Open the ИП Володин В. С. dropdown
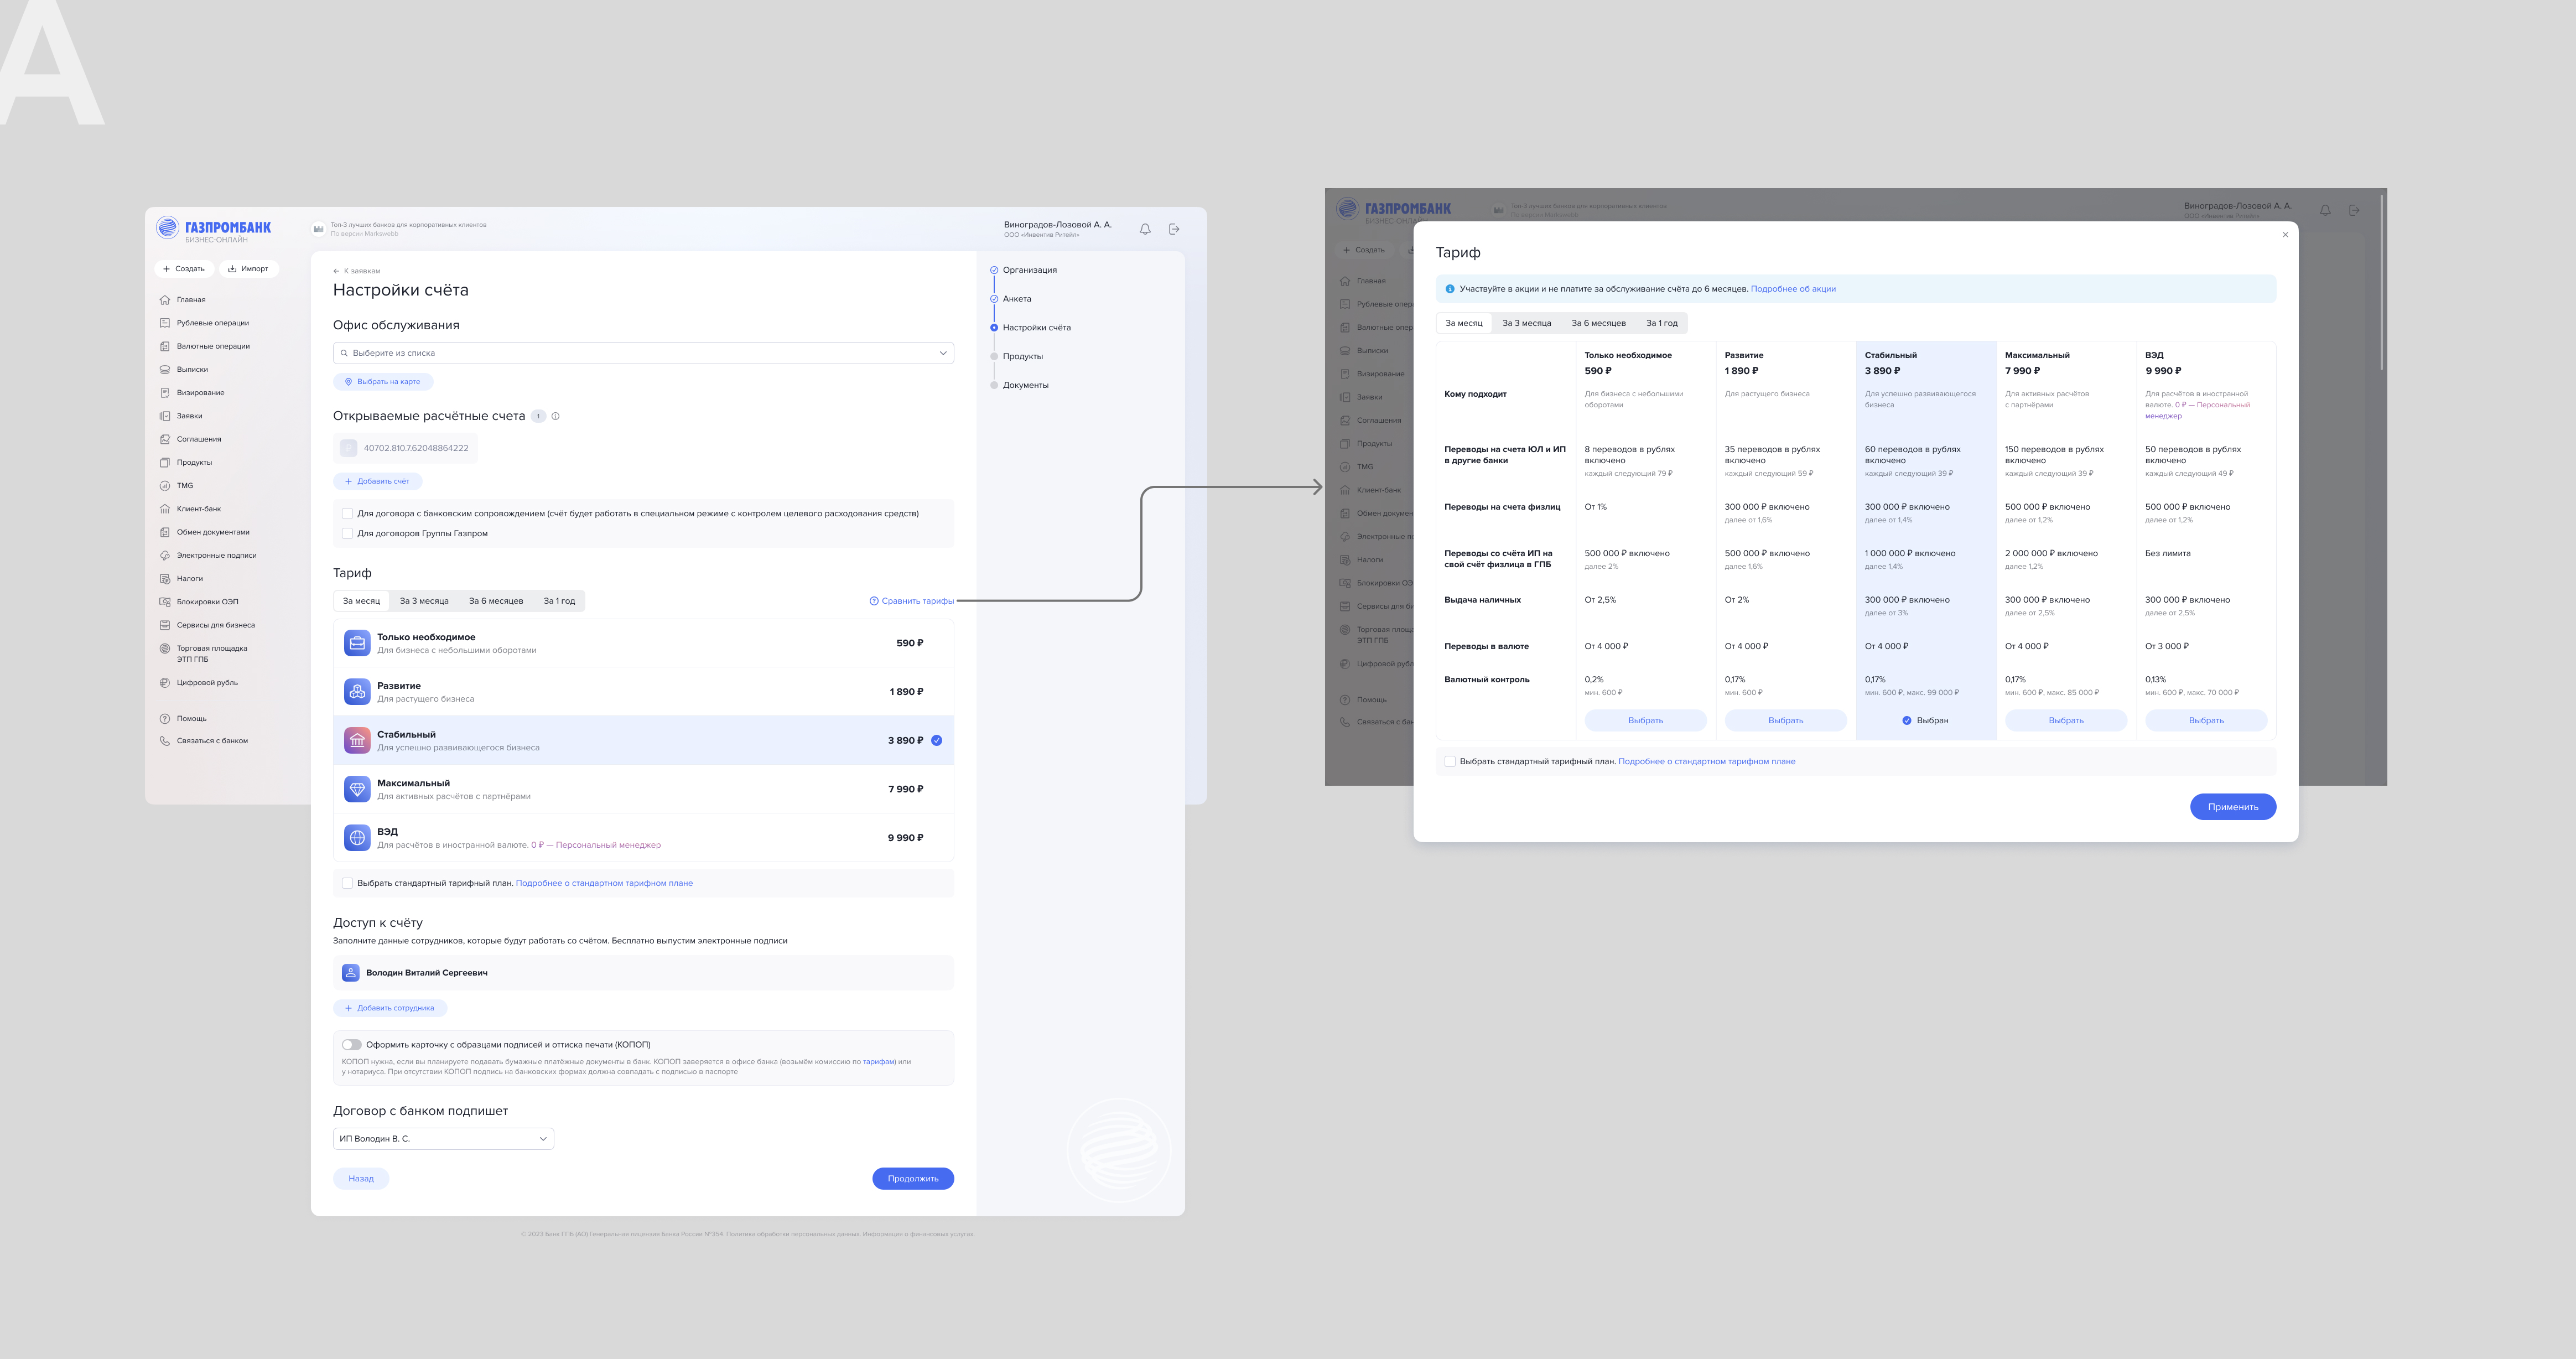 point(443,1139)
